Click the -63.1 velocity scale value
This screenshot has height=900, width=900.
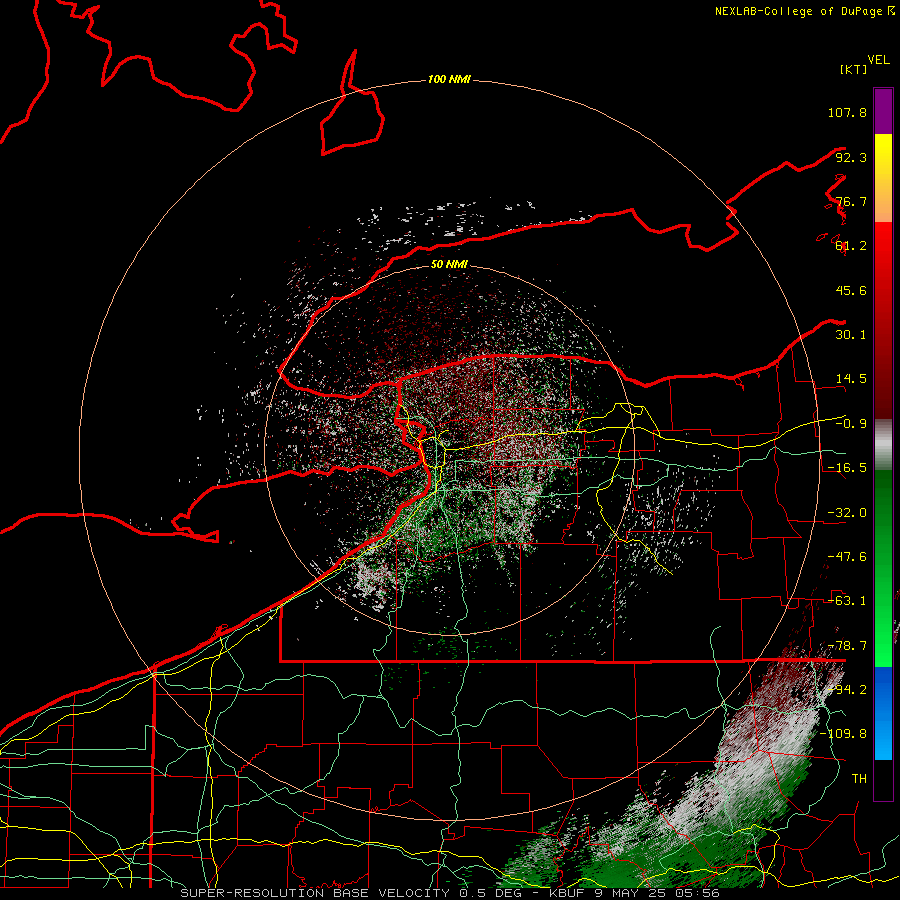(847, 601)
